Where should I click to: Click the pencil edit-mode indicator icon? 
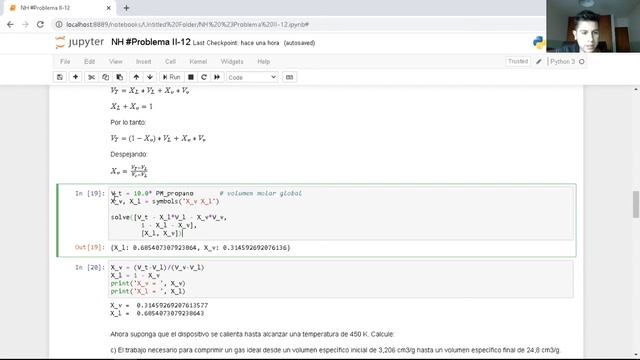coord(539,62)
